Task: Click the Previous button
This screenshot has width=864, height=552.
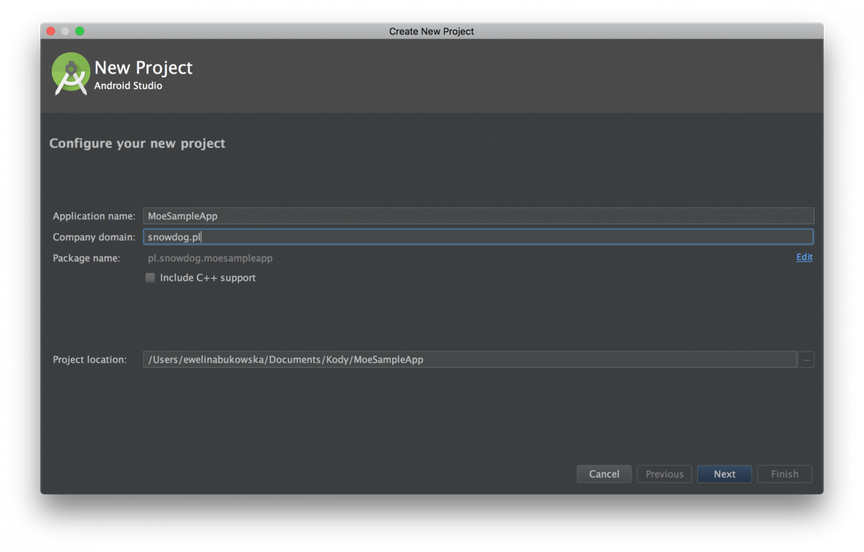Action: [664, 474]
